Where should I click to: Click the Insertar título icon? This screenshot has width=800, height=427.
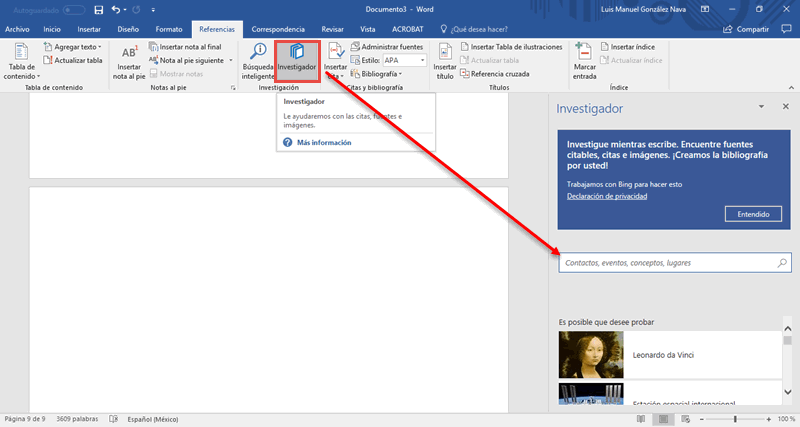point(445,60)
